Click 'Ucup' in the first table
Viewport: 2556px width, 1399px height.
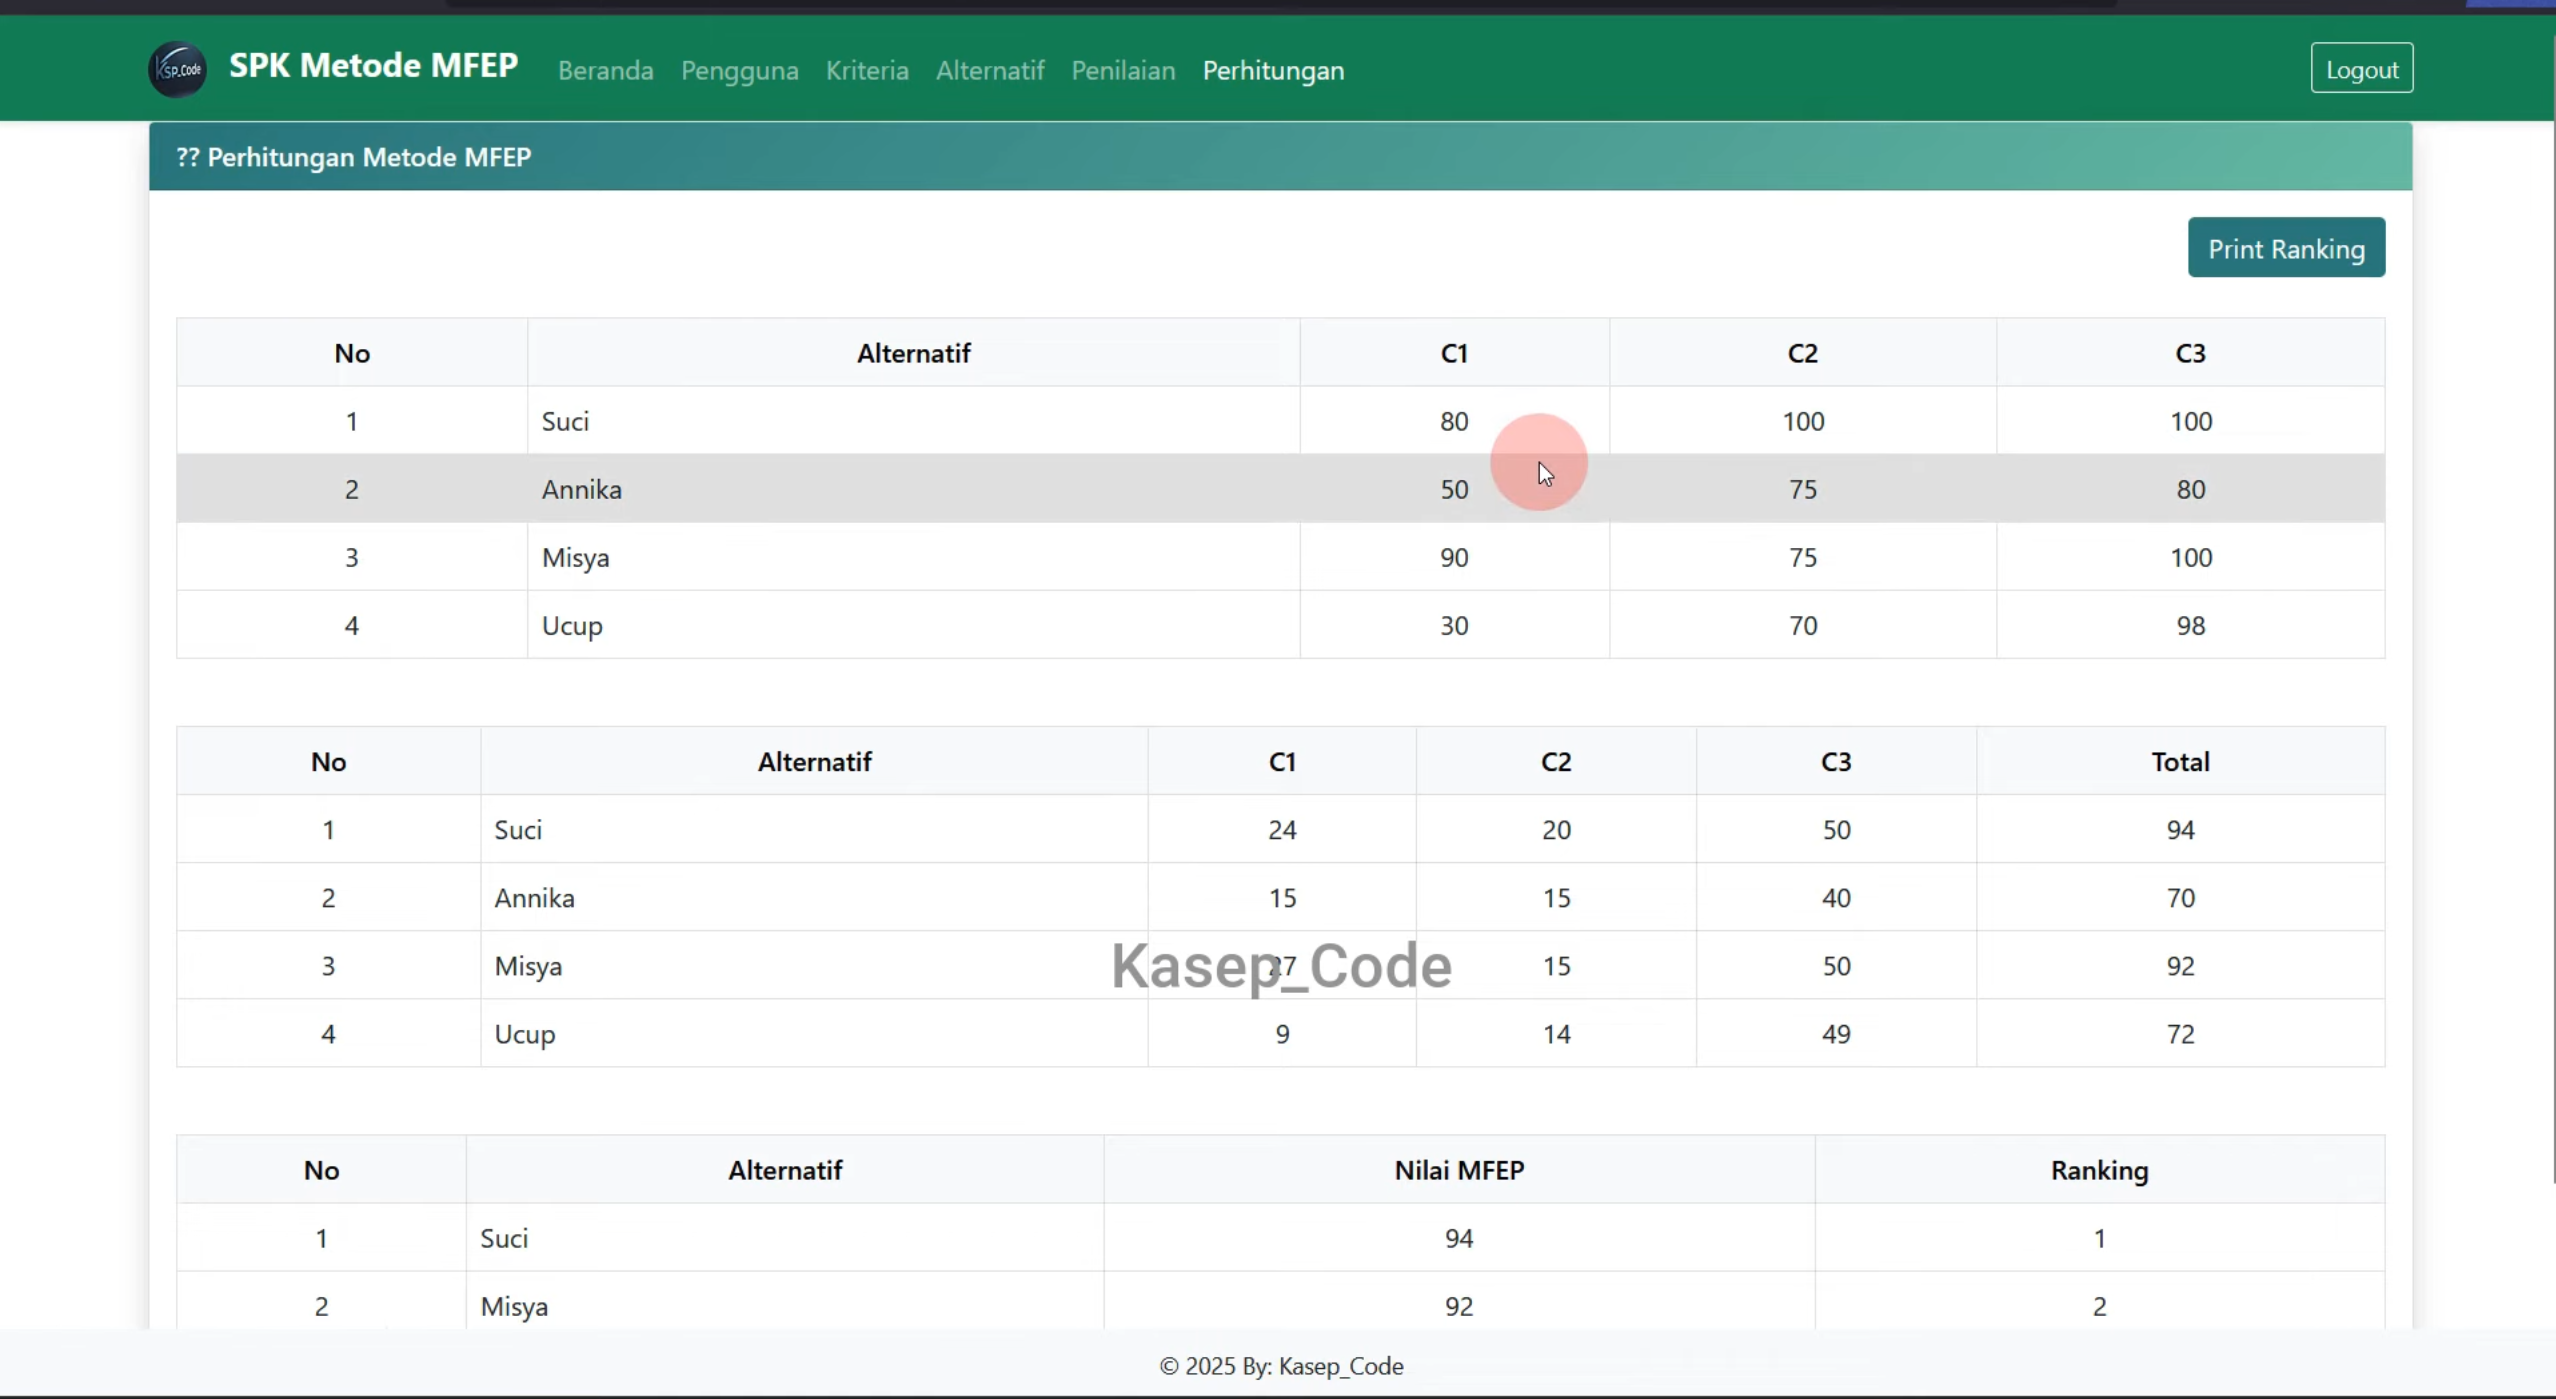coord(572,626)
